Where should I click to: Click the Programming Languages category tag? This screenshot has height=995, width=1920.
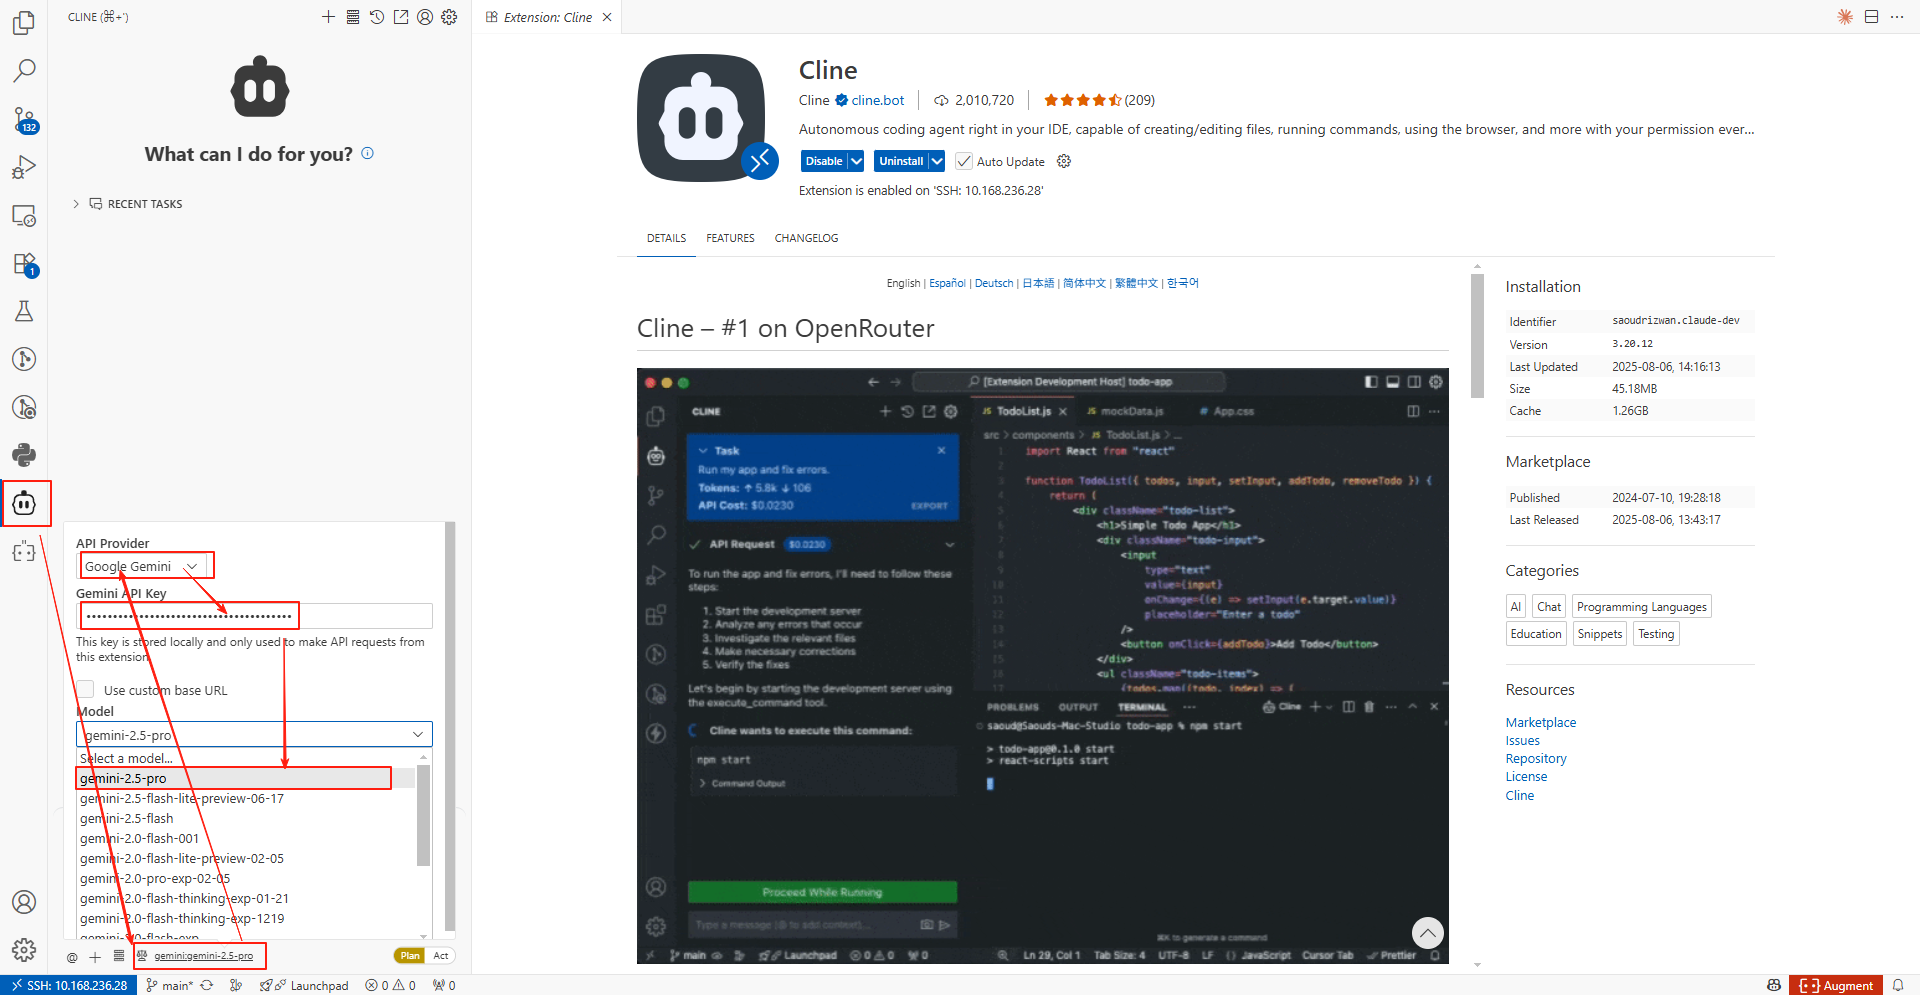(x=1641, y=606)
